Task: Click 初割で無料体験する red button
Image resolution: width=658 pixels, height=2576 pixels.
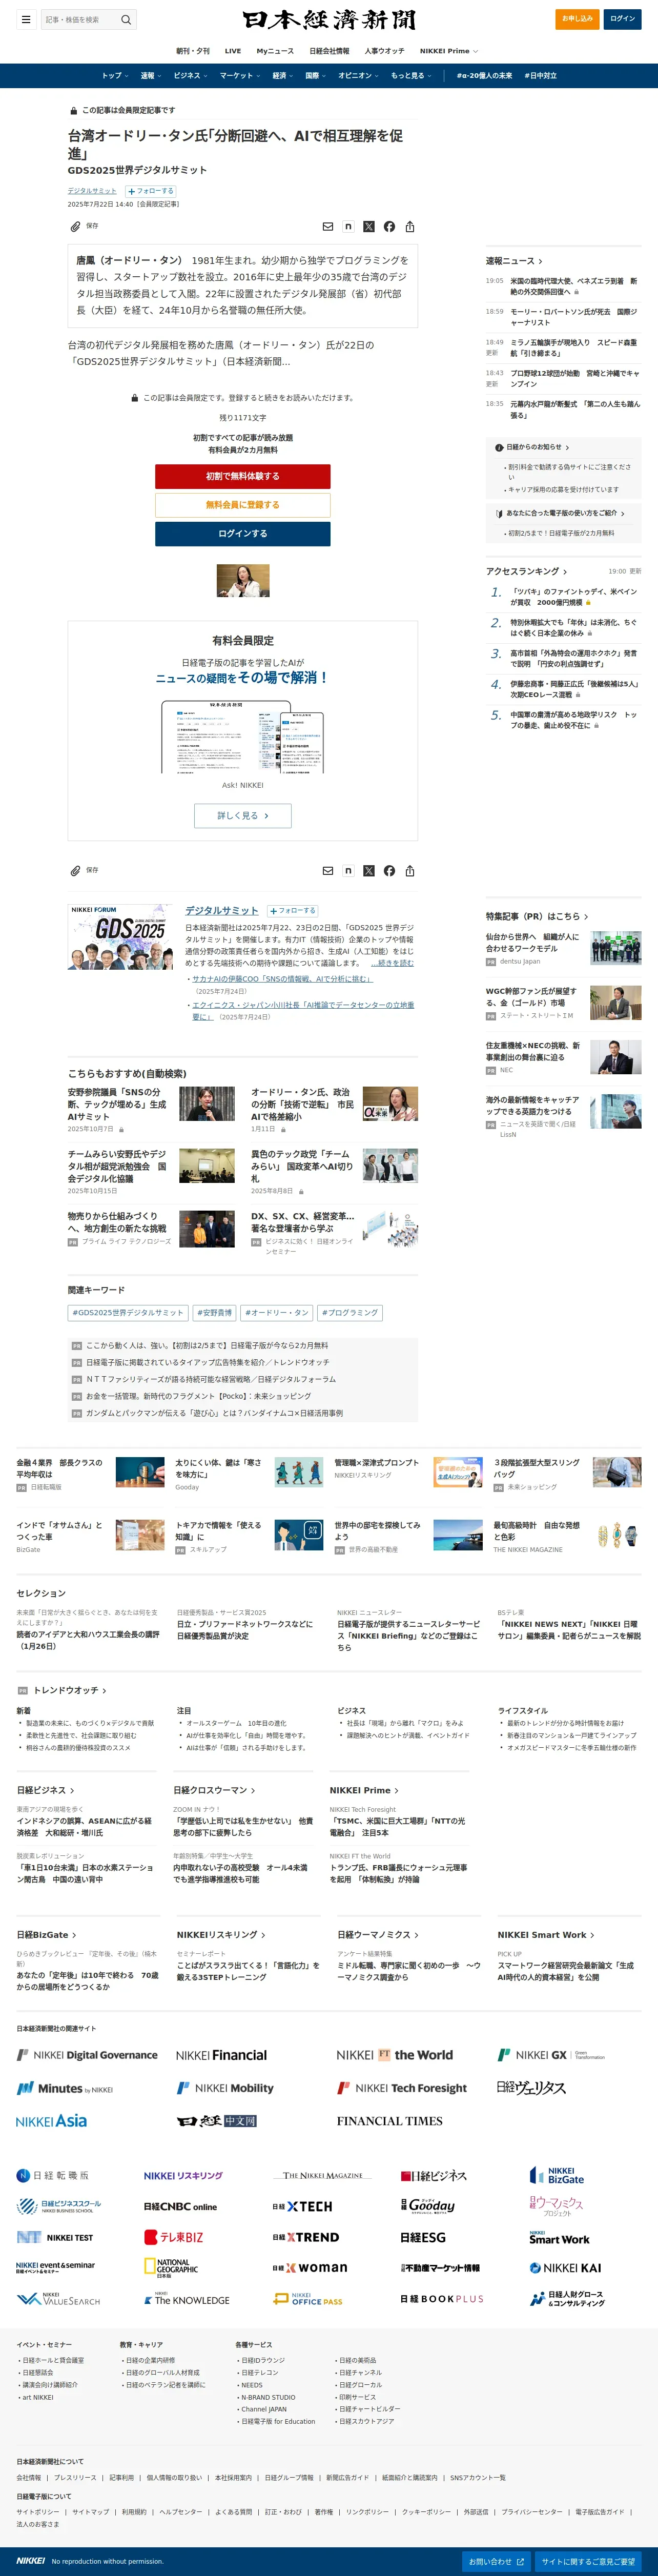Action: [243, 477]
